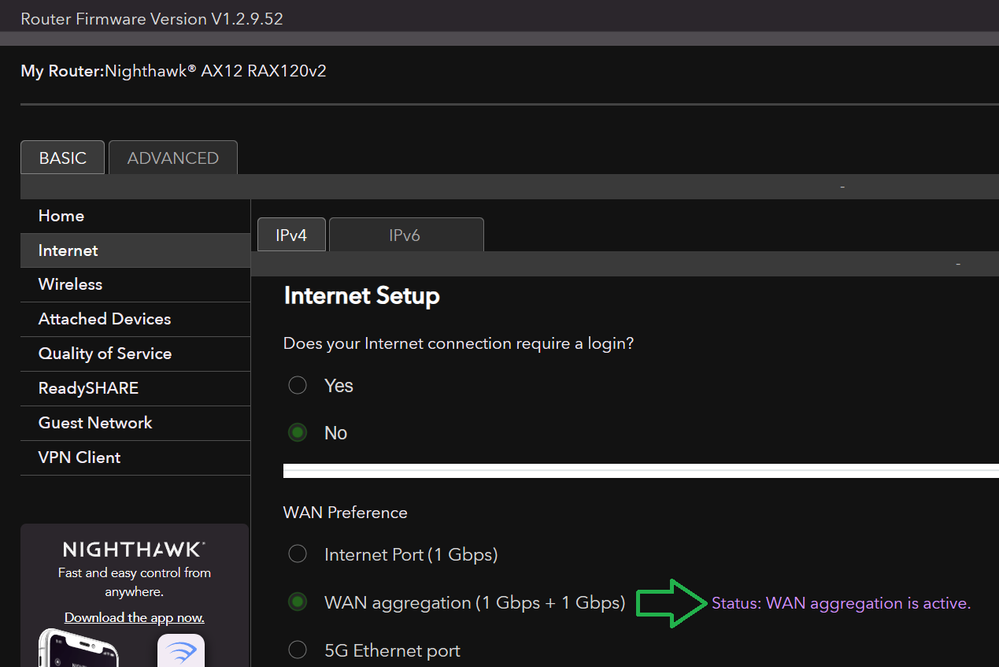The height and width of the screenshot is (667, 999).
Task: Open the IPv6 tab
Action: pyautogui.click(x=406, y=234)
